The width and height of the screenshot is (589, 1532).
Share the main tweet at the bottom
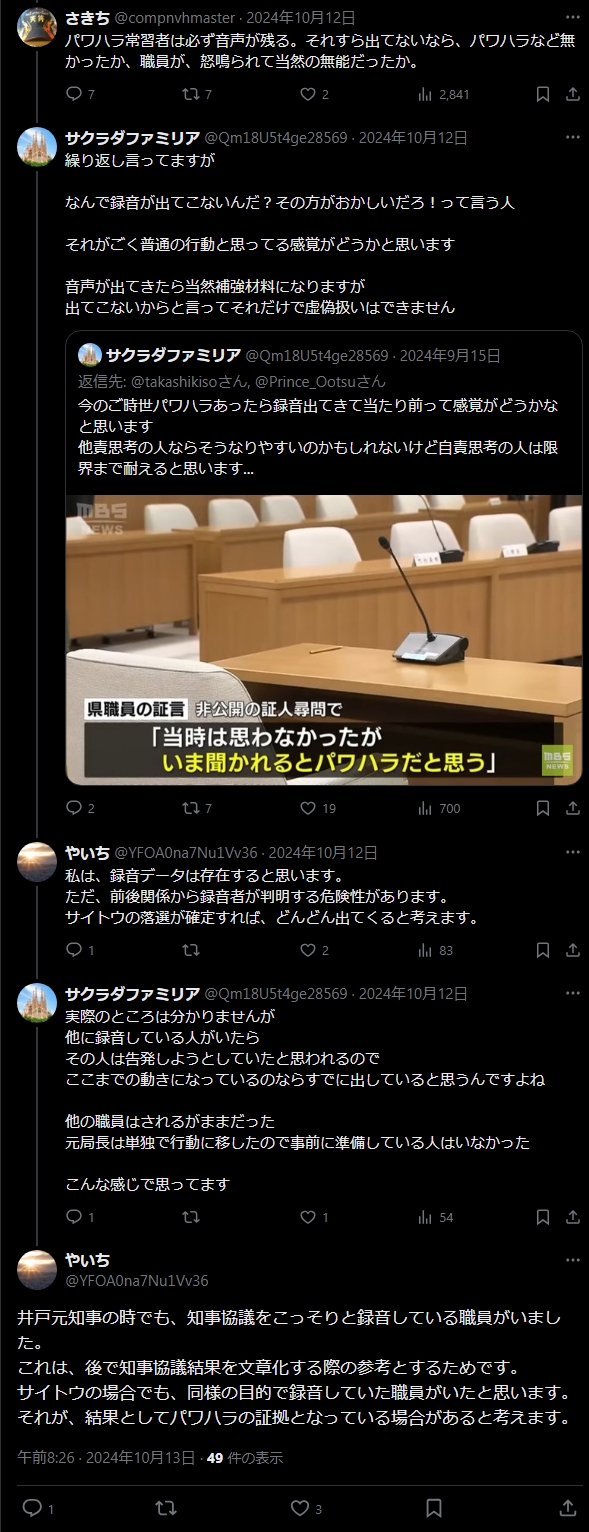pyautogui.click(x=567, y=1507)
